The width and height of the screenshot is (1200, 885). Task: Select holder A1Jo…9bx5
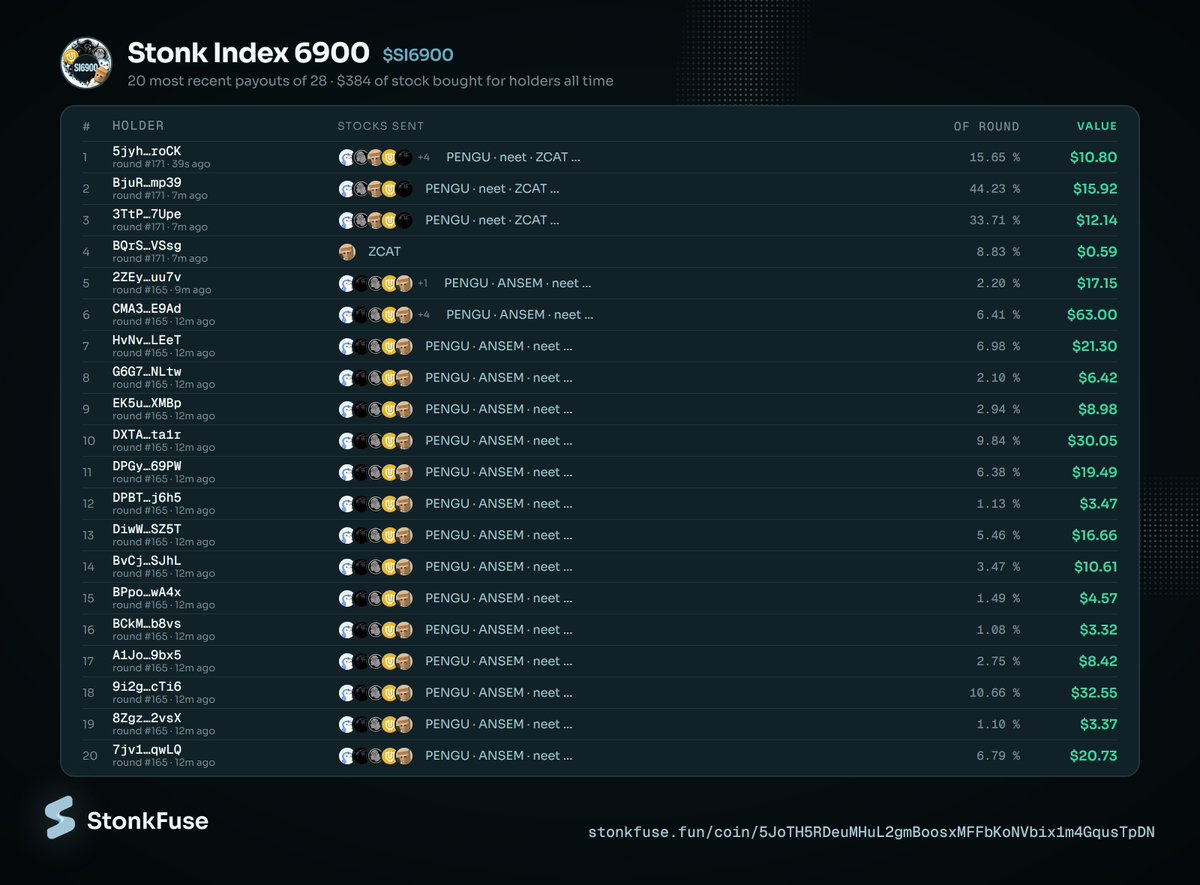pos(147,655)
